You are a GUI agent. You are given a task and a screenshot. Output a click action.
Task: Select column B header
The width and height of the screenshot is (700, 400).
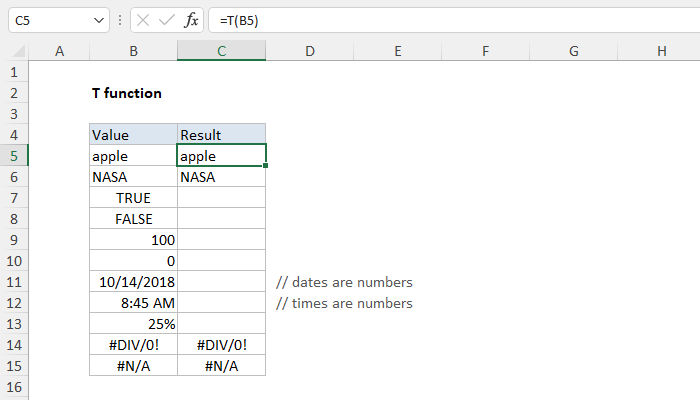pyautogui.click(x=133, y=51)
